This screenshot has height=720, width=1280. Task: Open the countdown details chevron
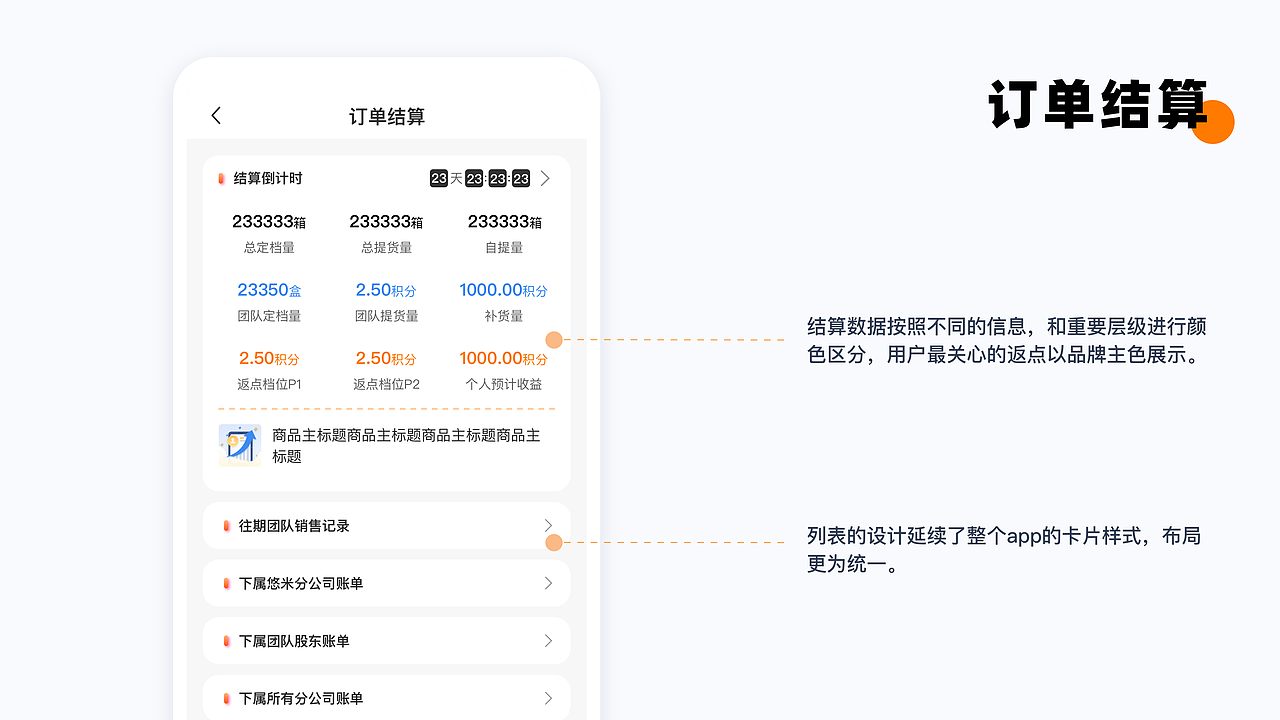coord(545,178)
